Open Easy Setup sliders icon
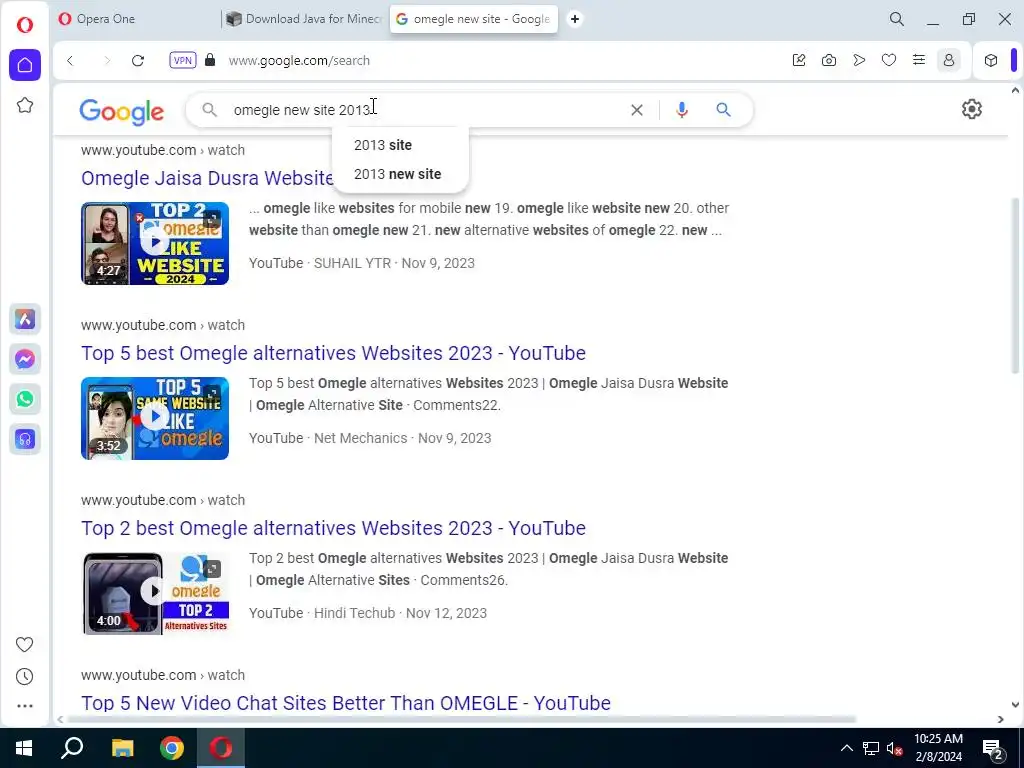 [919, 61]
